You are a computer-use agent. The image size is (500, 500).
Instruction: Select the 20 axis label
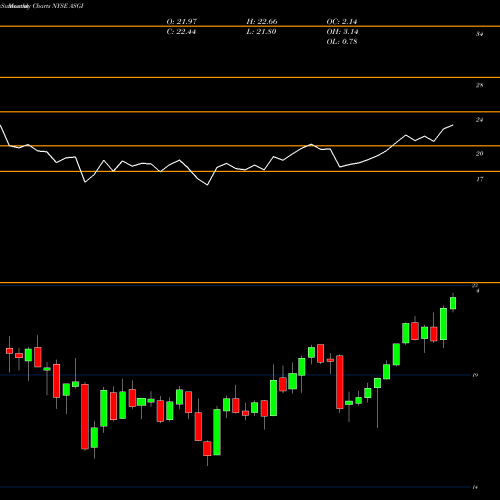[479, 154]
